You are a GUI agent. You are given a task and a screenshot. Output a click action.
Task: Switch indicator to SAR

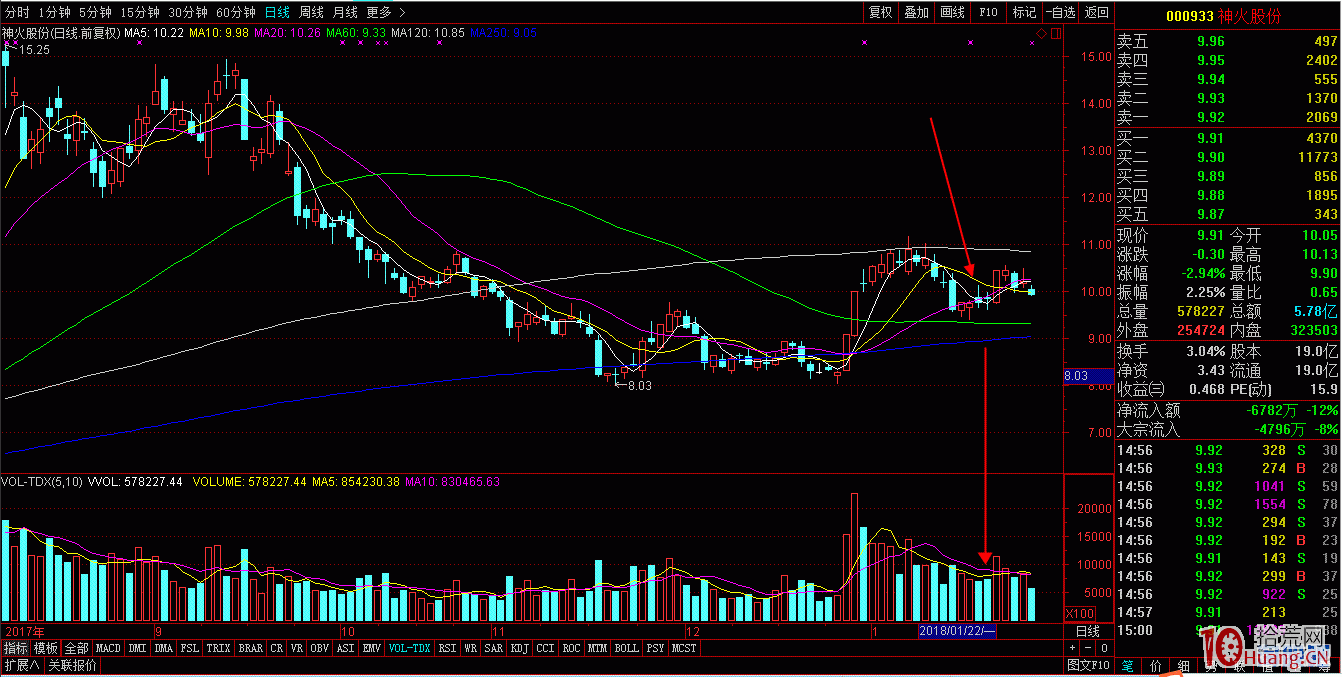point(494,648)
